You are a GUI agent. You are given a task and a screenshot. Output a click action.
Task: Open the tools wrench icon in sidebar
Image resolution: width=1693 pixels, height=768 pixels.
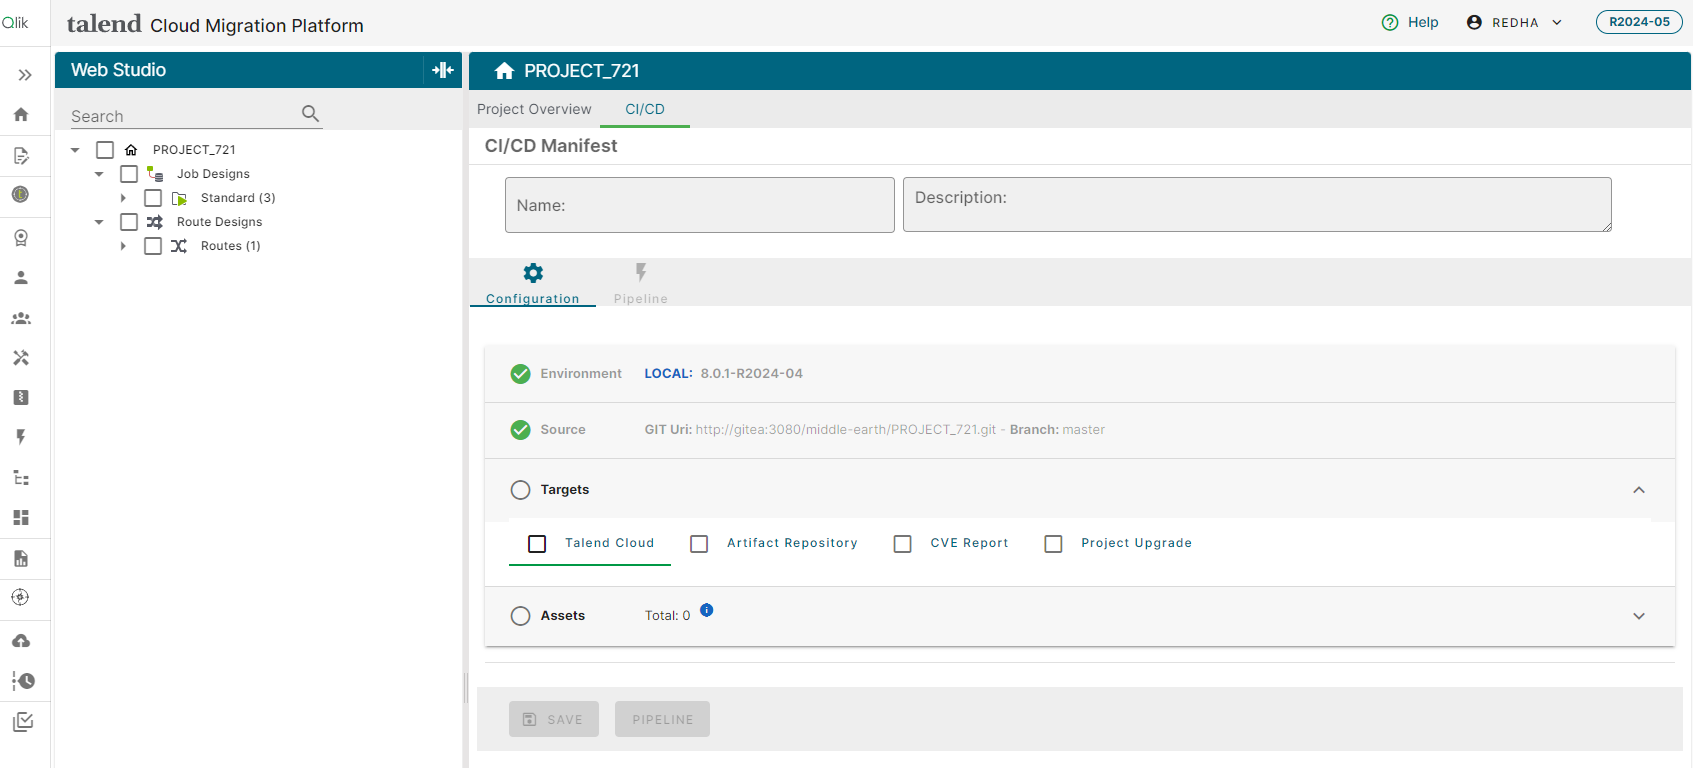21,358
